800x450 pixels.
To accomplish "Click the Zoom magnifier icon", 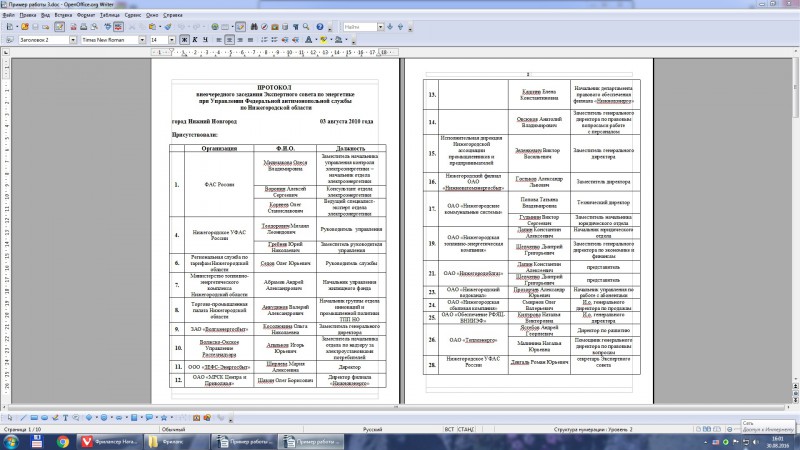I will coord(306,27).
